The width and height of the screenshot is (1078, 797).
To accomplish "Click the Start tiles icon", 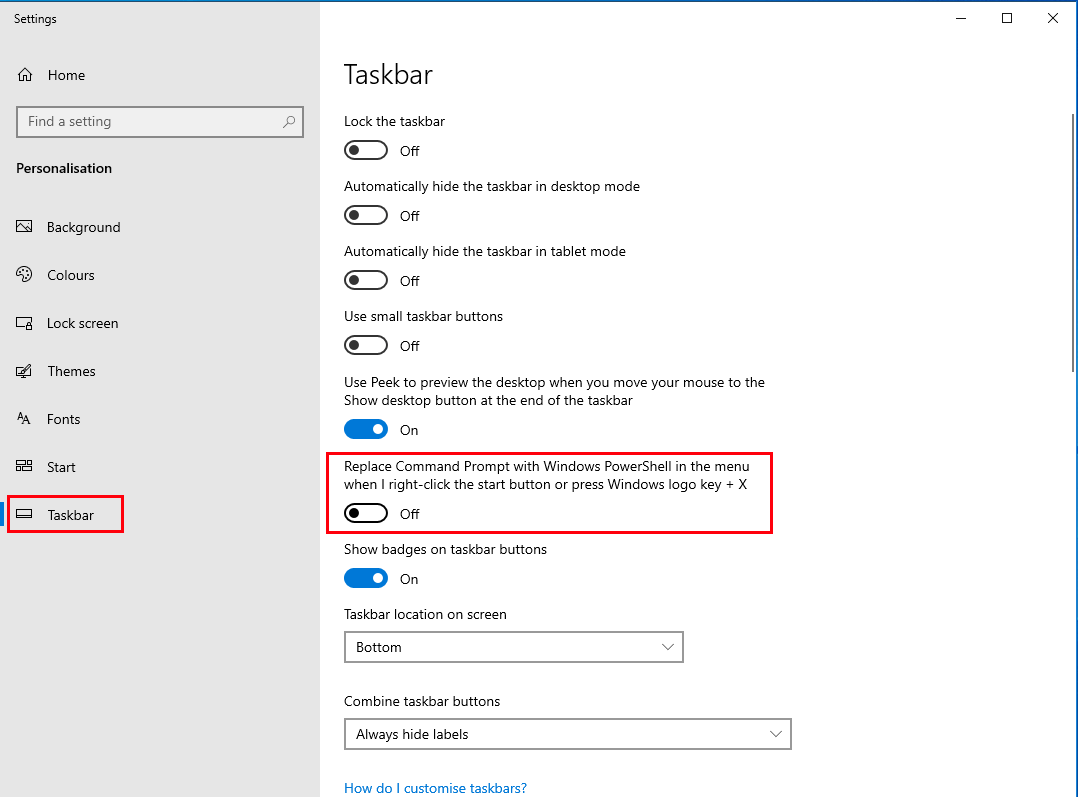I will coord(24,466).
